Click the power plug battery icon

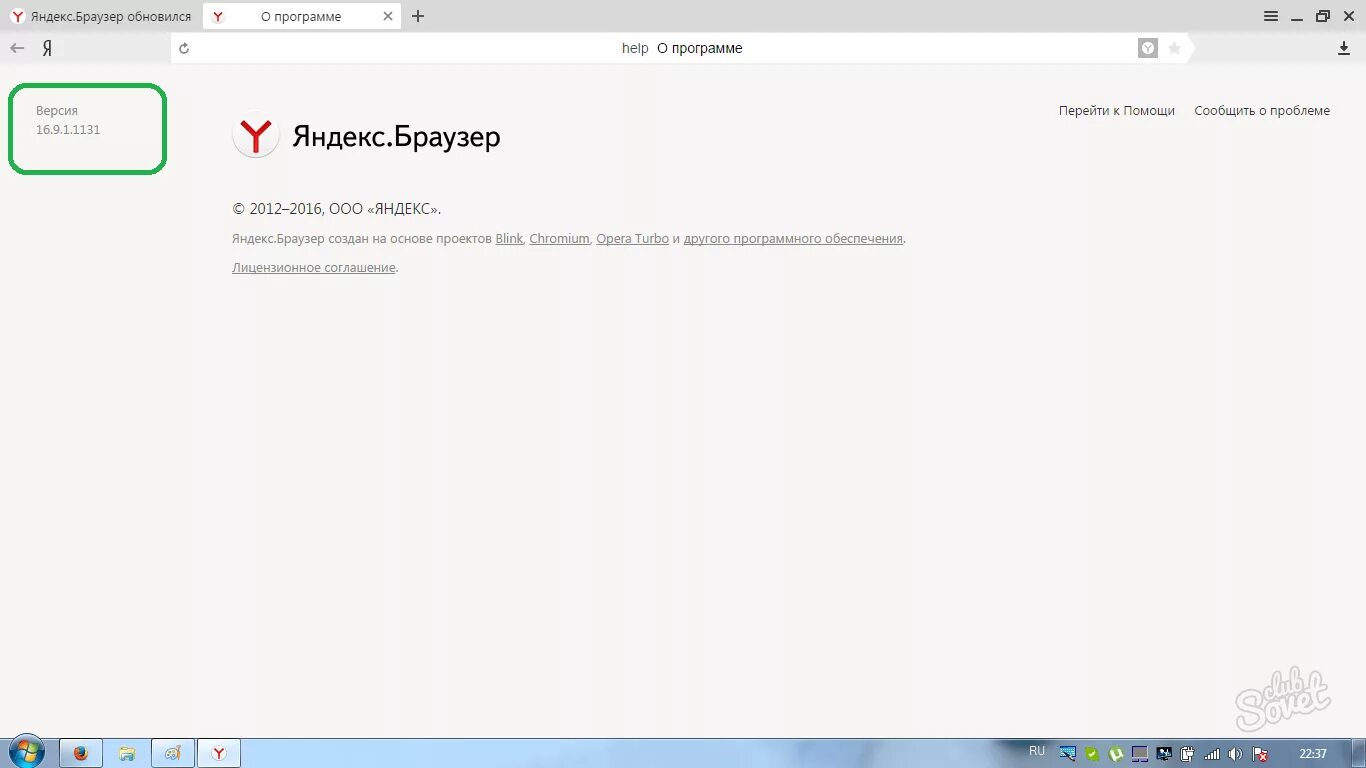(x=1188, y=754)
